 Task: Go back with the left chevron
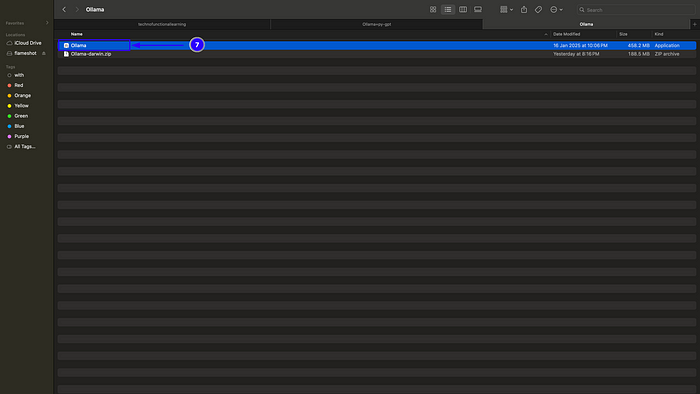pyautogui.click(x=64, y=9)
